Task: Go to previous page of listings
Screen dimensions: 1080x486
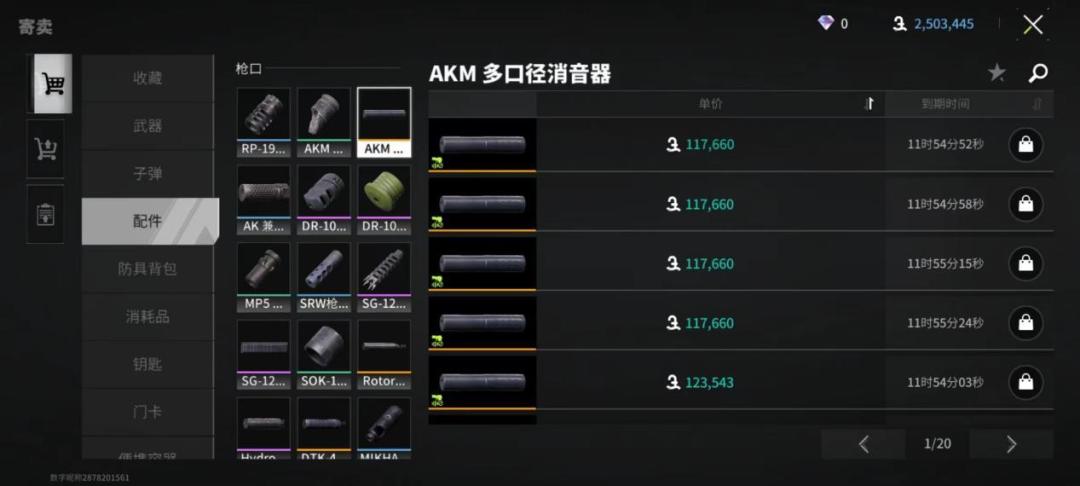Action: [864, 444]
